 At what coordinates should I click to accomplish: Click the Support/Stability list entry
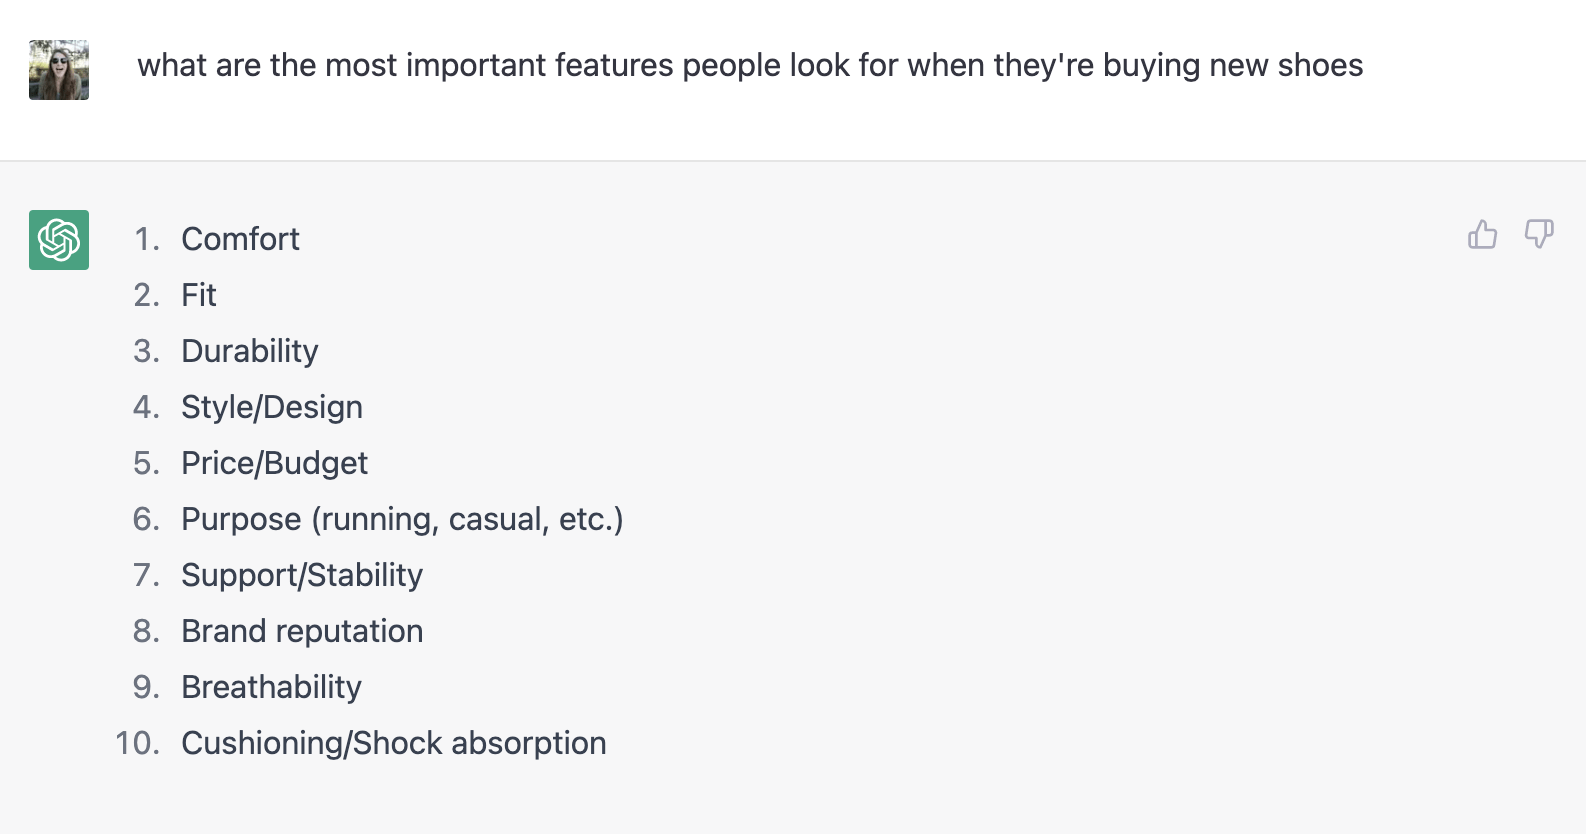click(x=301, y=575)
